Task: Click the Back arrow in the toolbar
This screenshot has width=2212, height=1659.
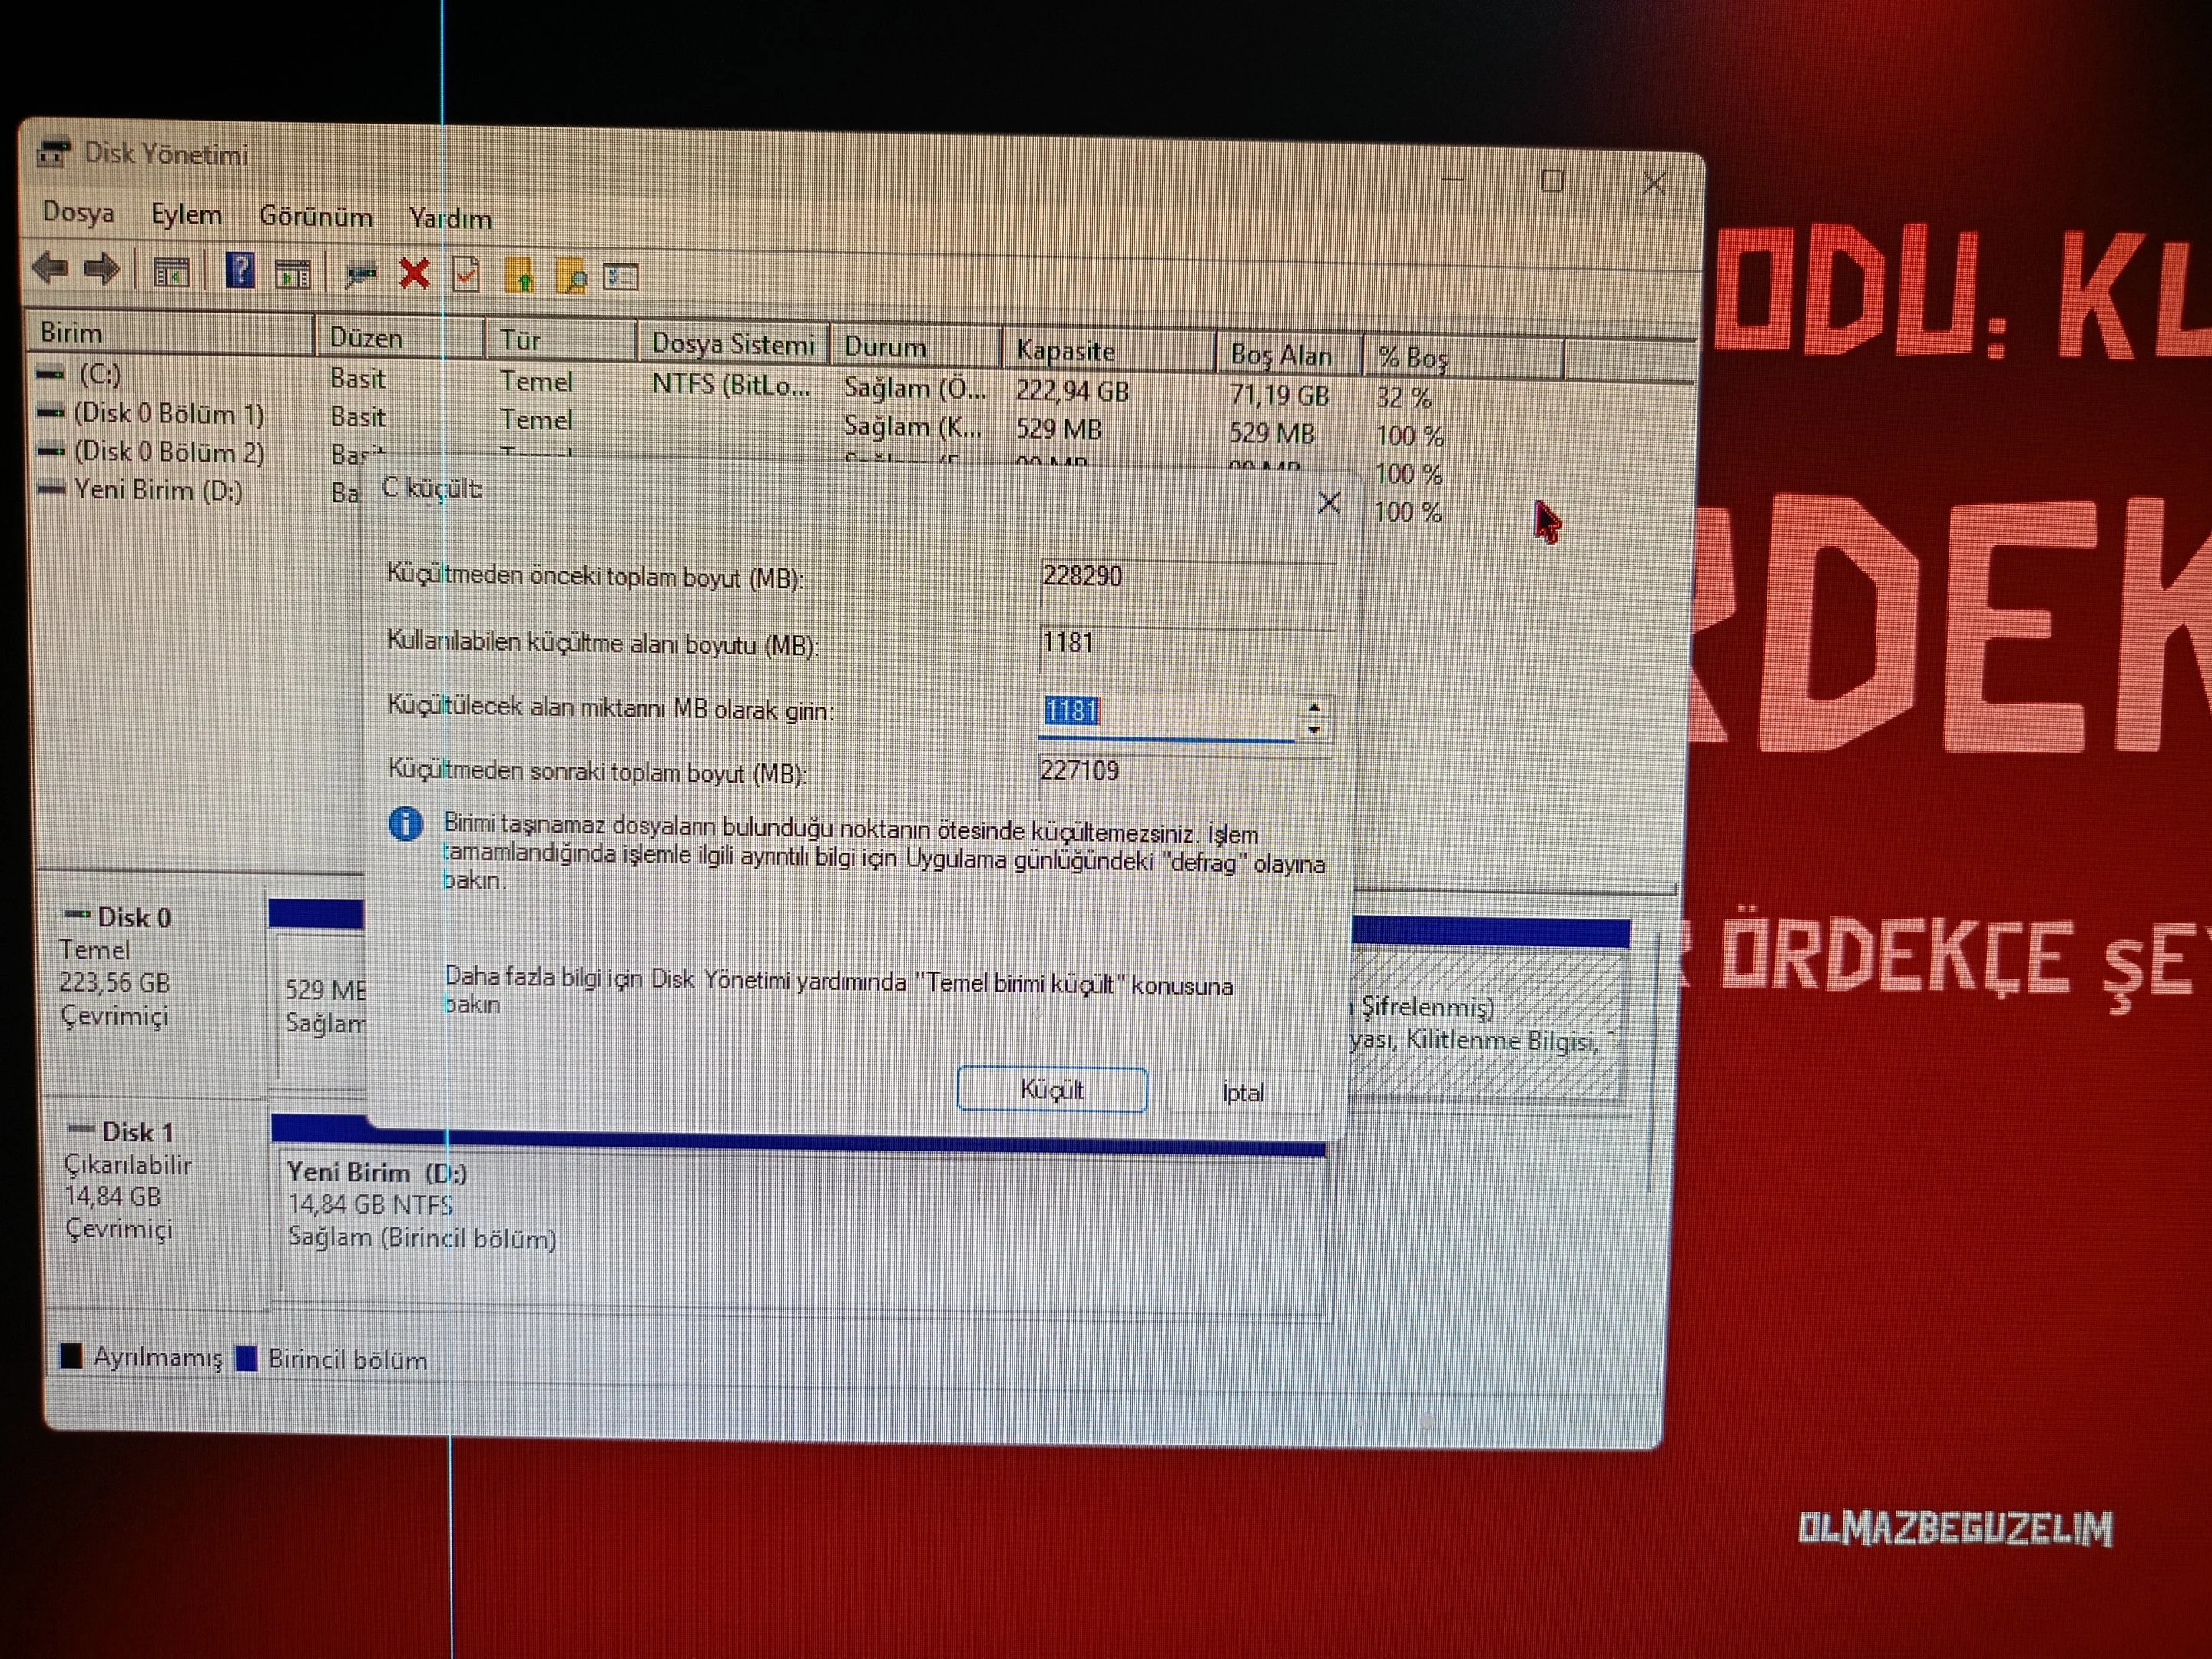Action: point(50,267)
